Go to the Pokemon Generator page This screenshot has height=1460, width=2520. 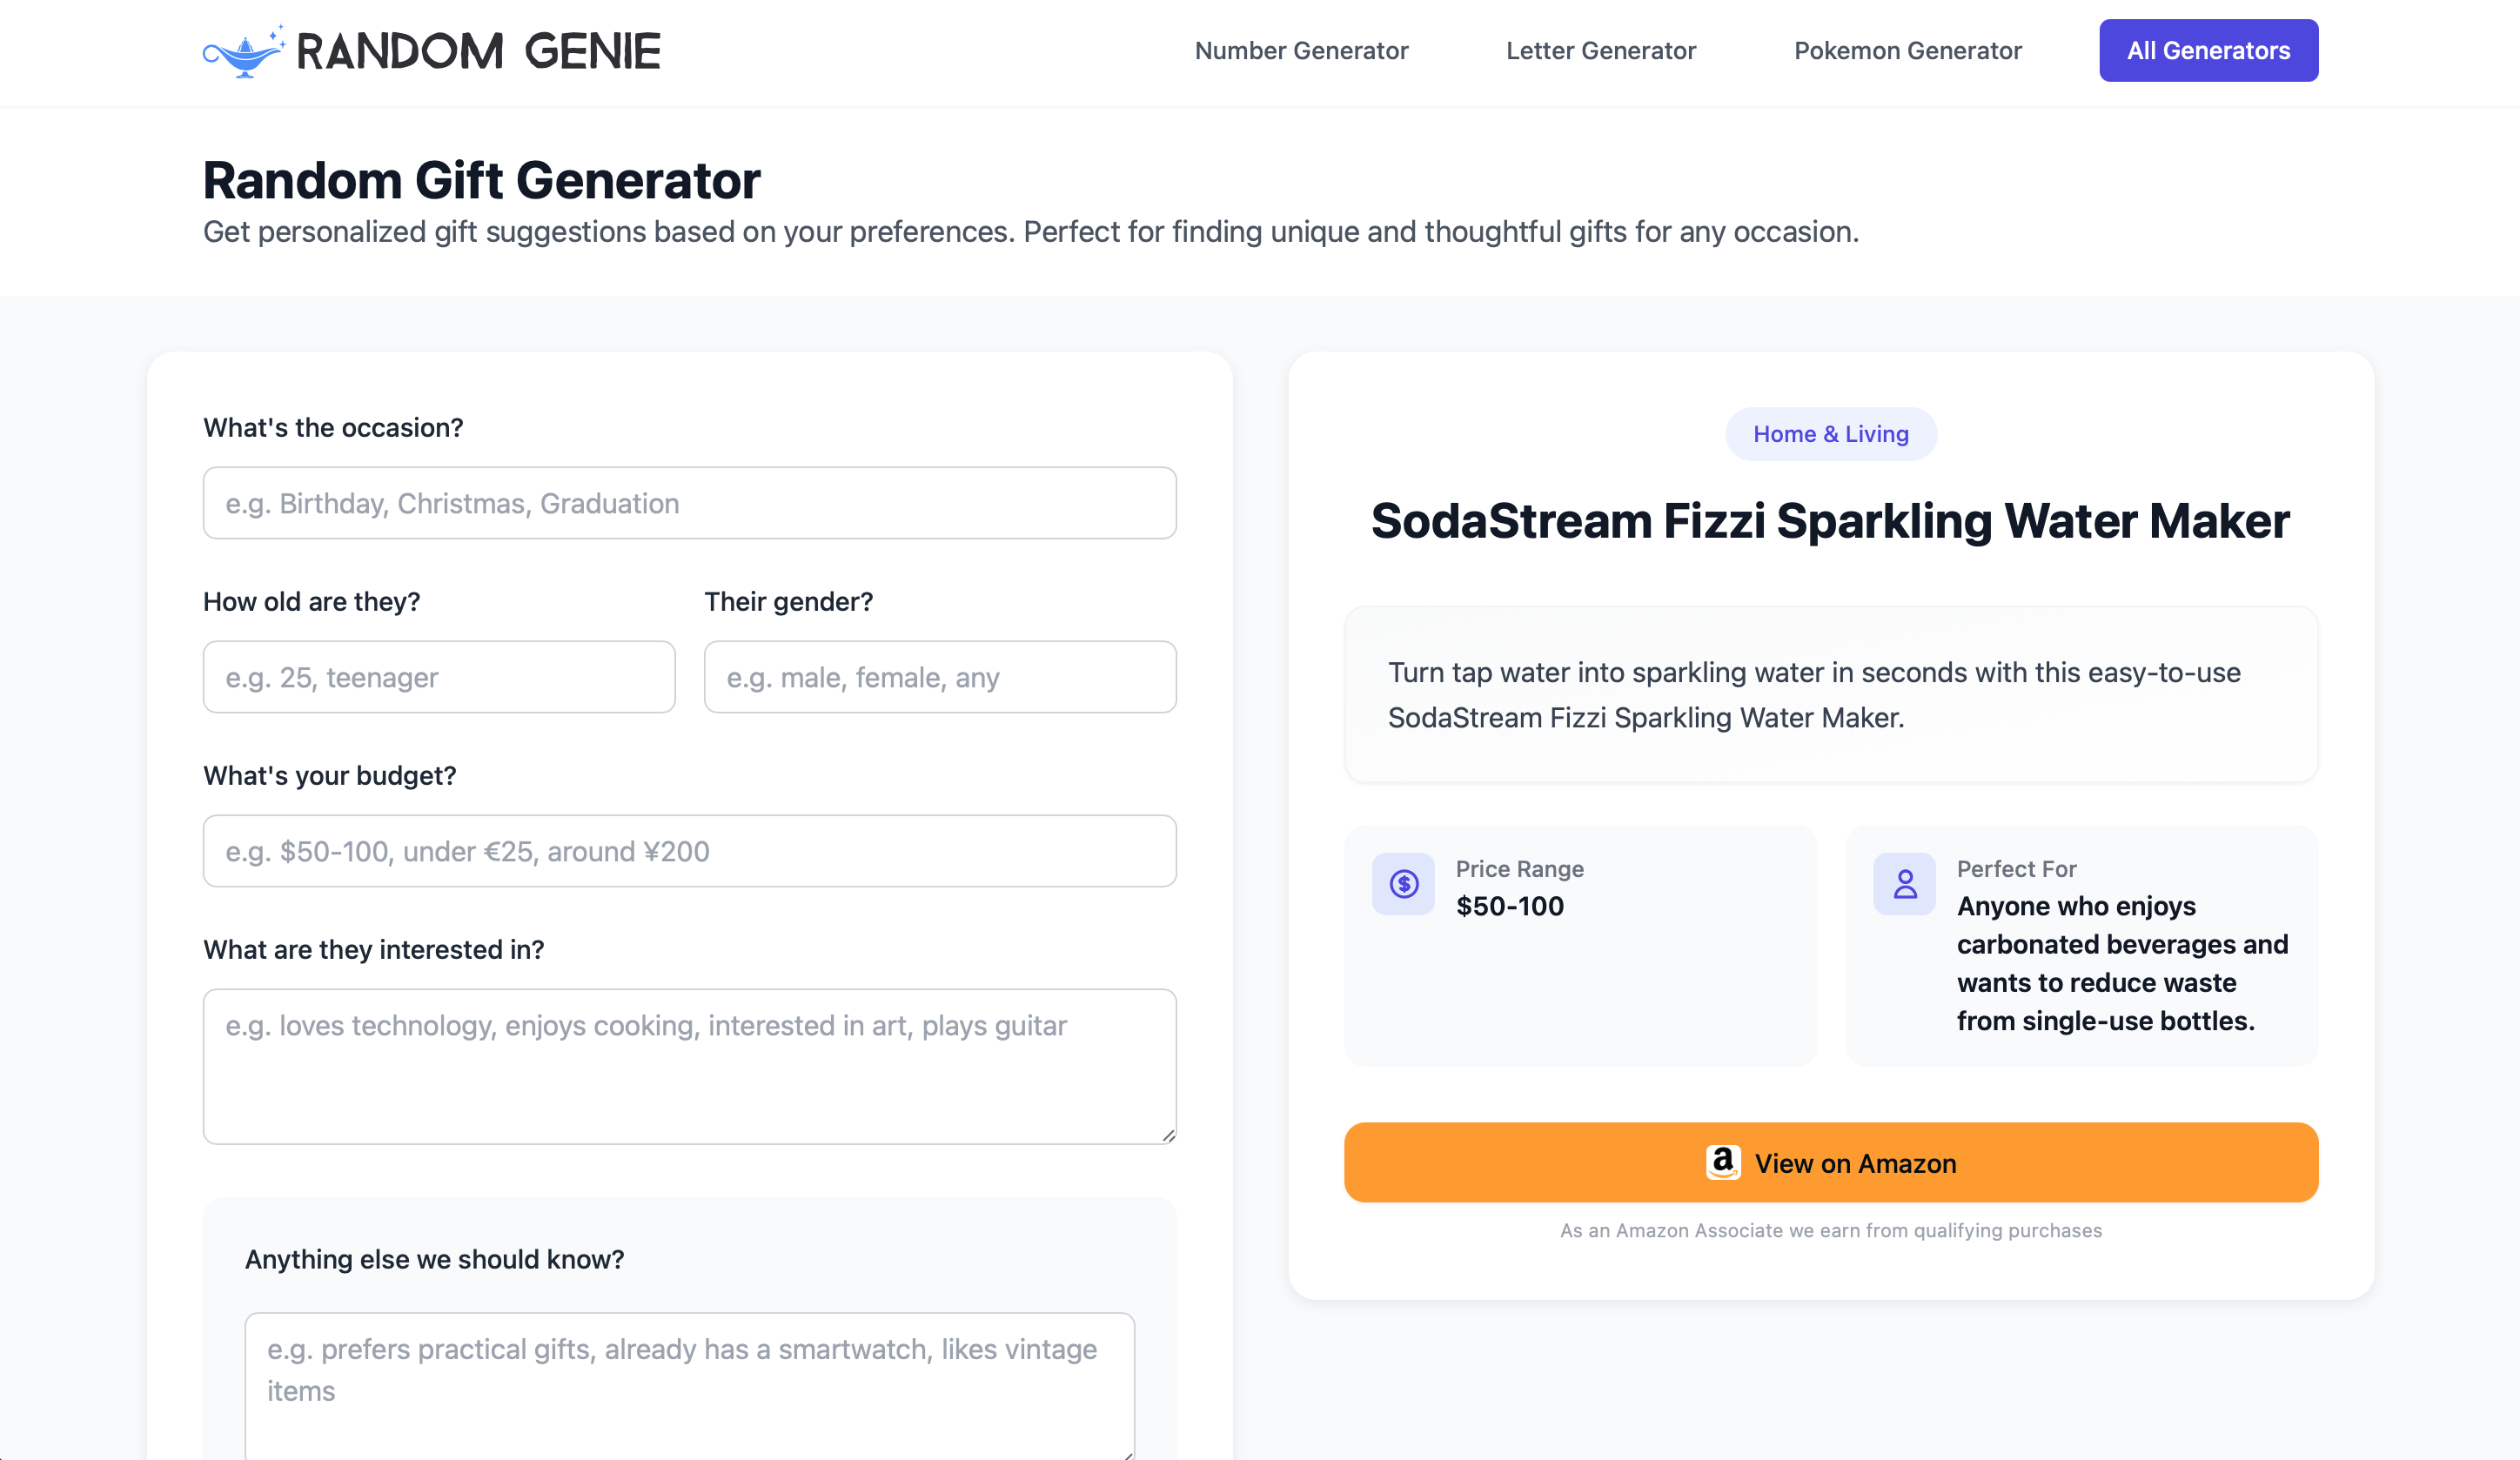[1907, 51]
